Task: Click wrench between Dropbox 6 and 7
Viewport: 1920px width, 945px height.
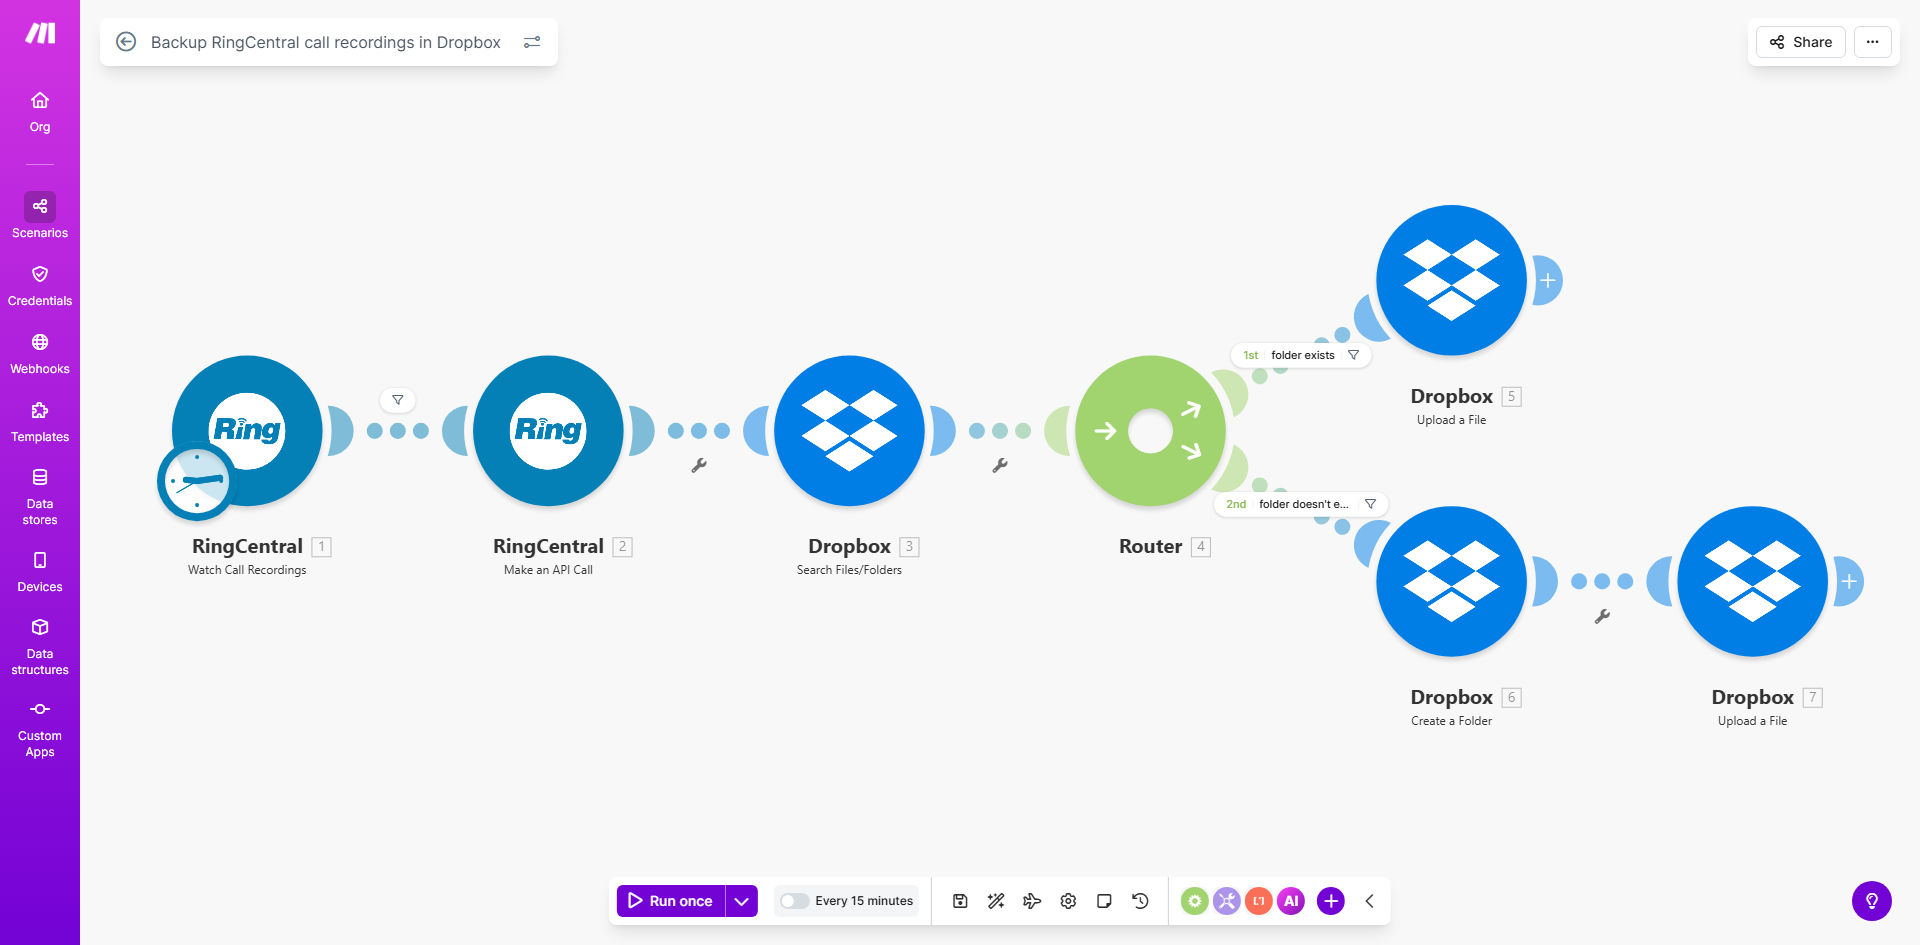Action: tap(1602, 616)
